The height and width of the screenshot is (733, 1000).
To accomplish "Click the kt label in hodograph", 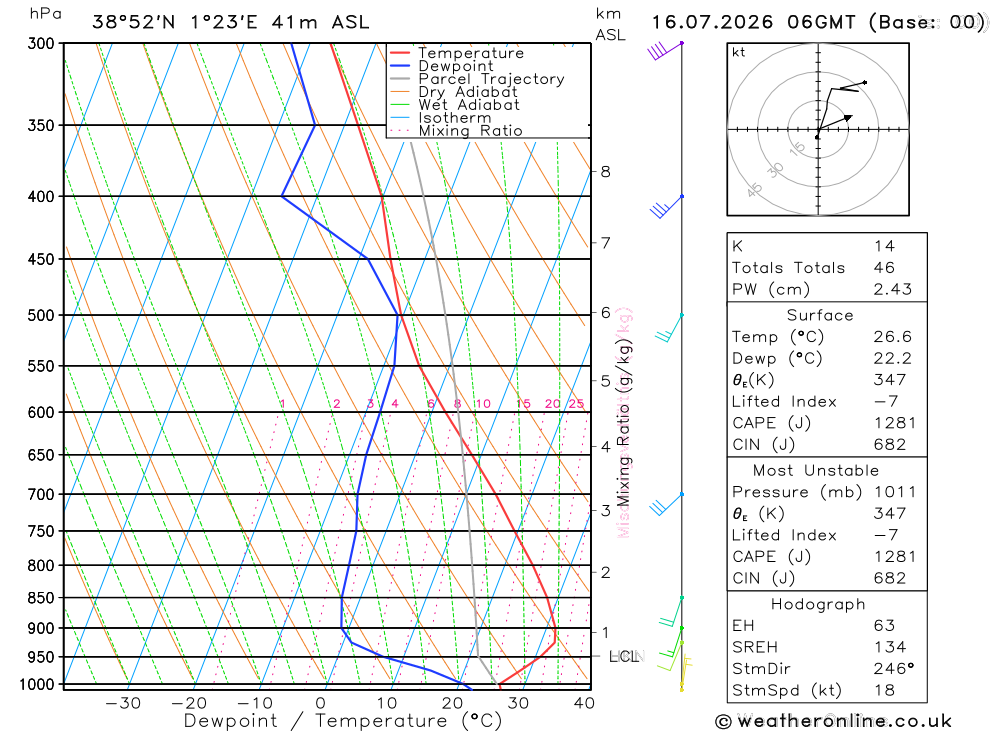I will point(739,52).
